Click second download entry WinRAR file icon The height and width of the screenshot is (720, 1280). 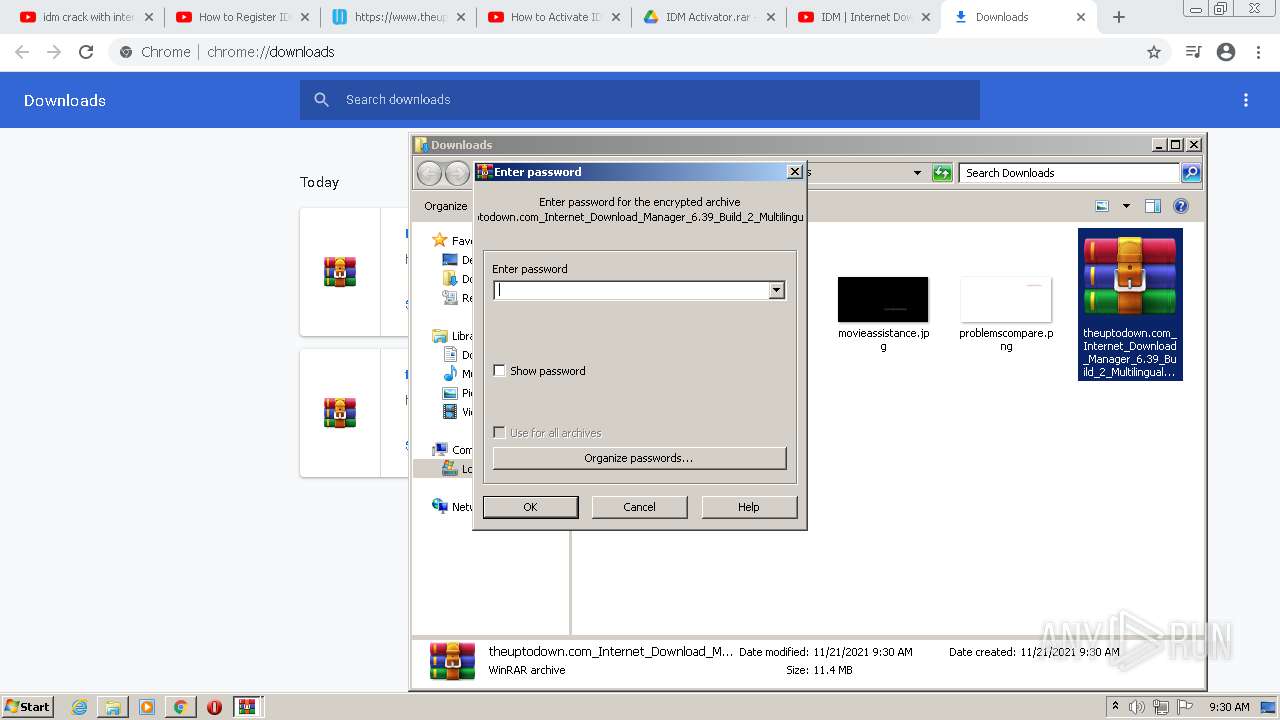point(340,413)
